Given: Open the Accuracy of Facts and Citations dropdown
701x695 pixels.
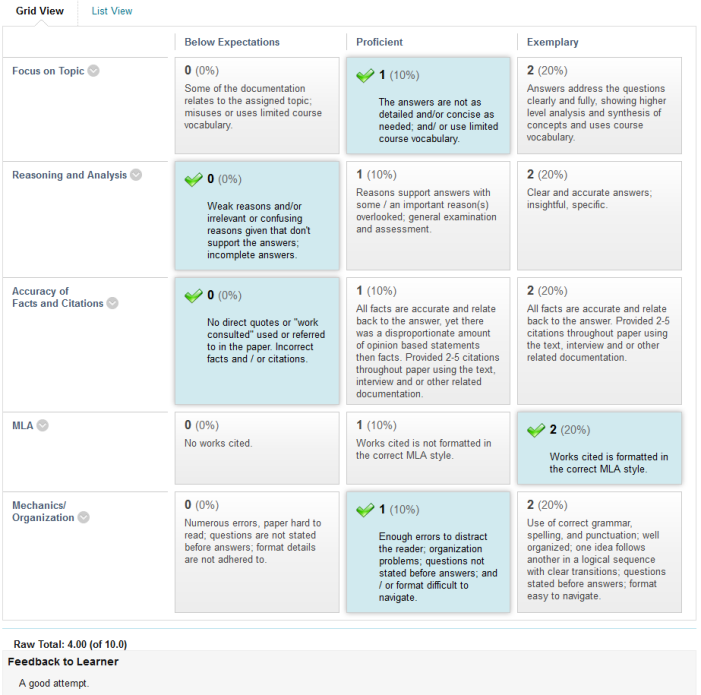Looking at the screenshot, I should (x=113, y=303).
